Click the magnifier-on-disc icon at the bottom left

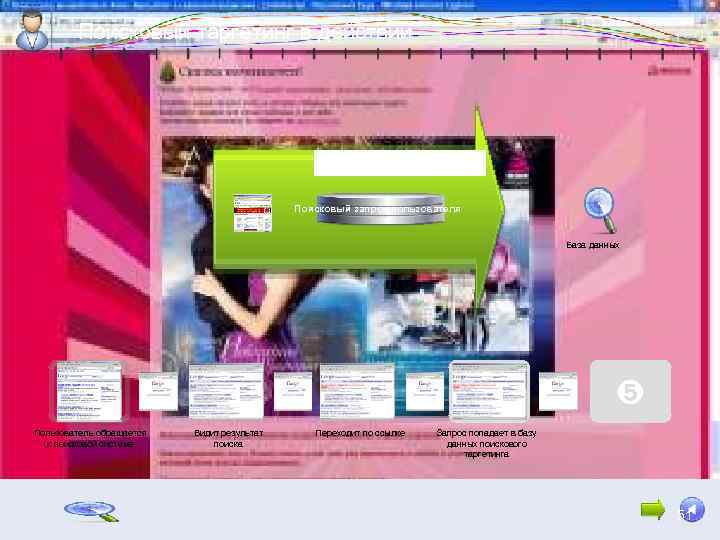coord(91,511)
